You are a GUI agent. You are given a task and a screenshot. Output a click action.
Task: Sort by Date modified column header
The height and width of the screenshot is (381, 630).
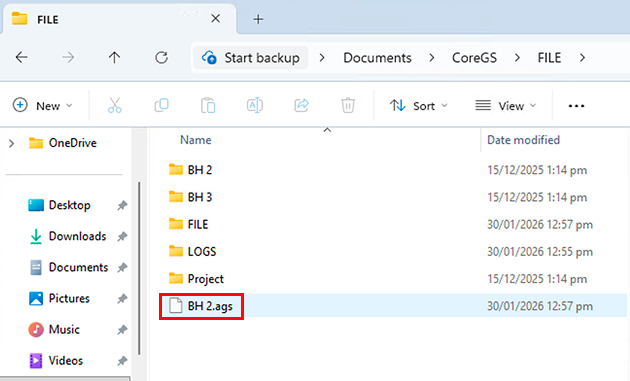524,140
